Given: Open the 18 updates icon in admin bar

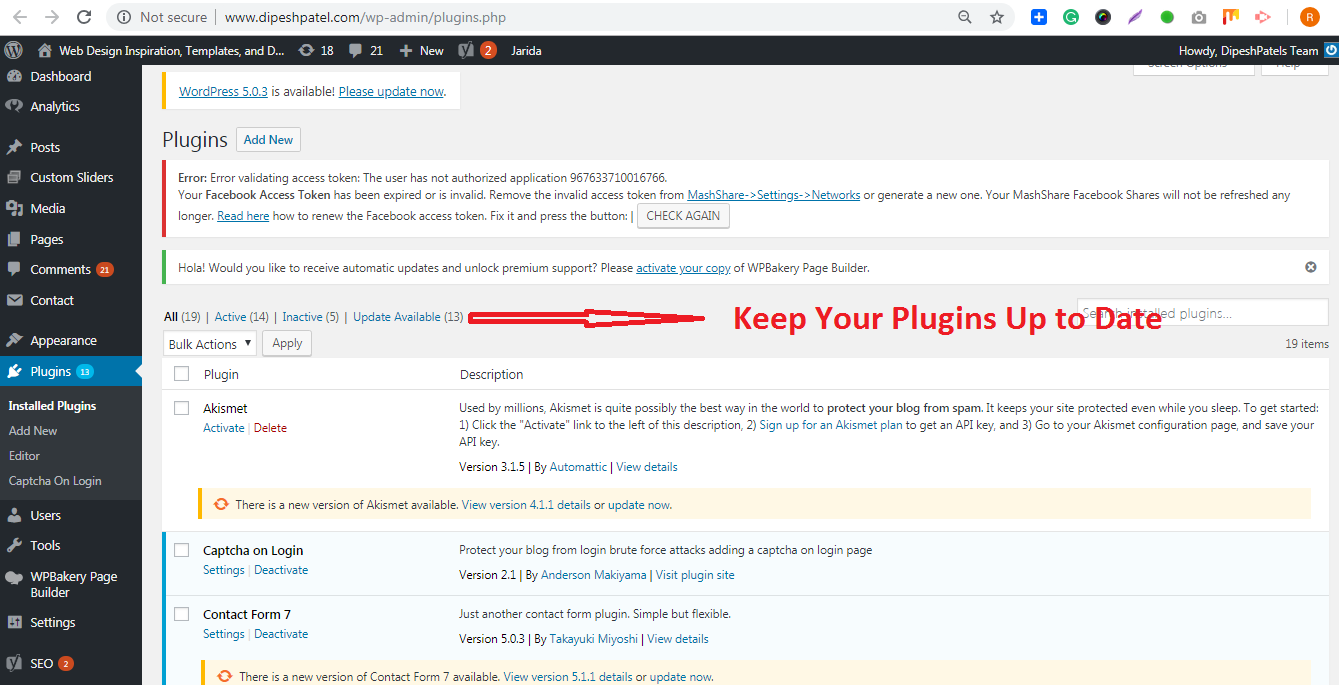Looking at the screenshot, I should pyautogui.click(x=316, y=50).
